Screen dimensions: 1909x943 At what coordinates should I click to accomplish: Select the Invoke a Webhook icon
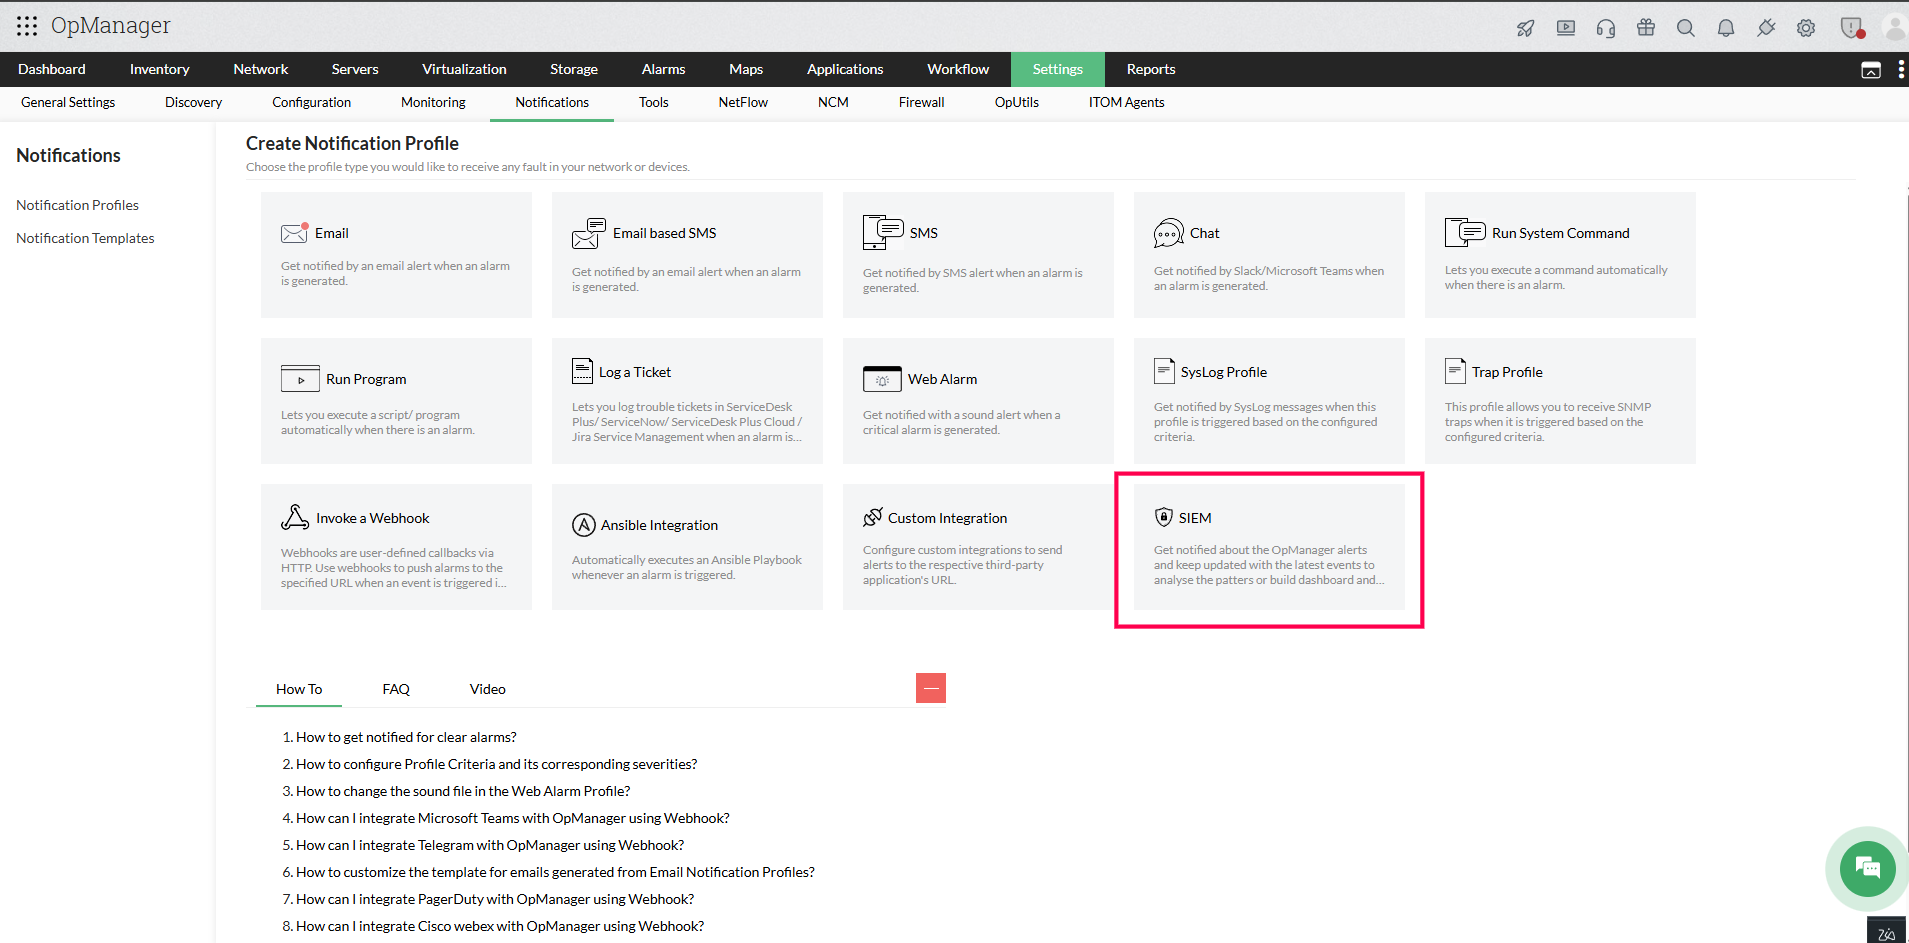click(x=295, y=517)
